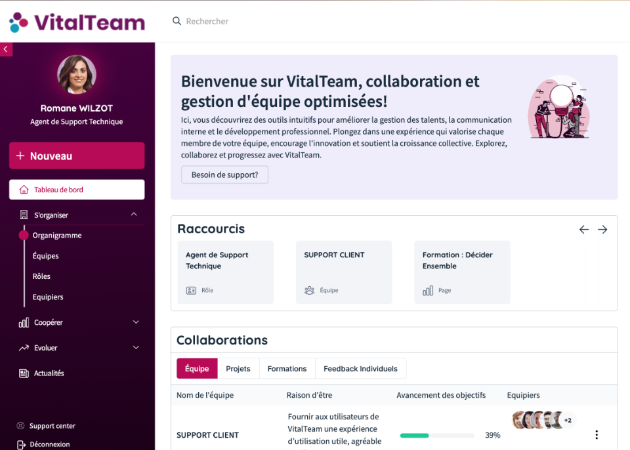Select the Équipe collaborations tab
Viewport: 630px width, 450px height.
tap(197, 368)
